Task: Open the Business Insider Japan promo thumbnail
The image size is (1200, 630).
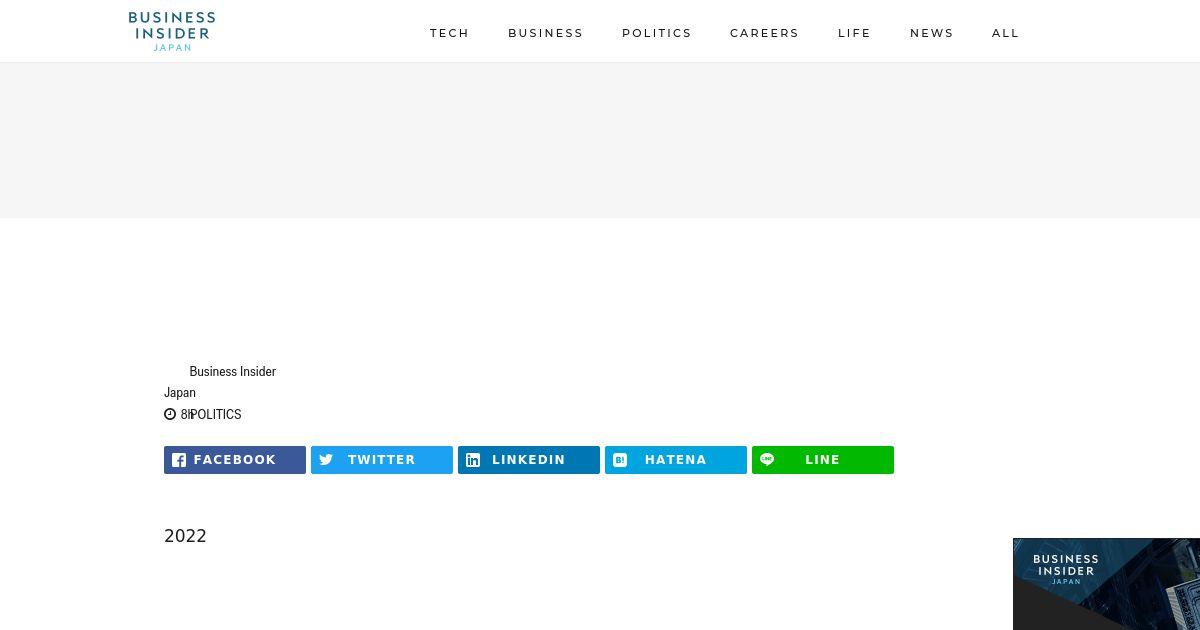Action: click(1106, 584)
